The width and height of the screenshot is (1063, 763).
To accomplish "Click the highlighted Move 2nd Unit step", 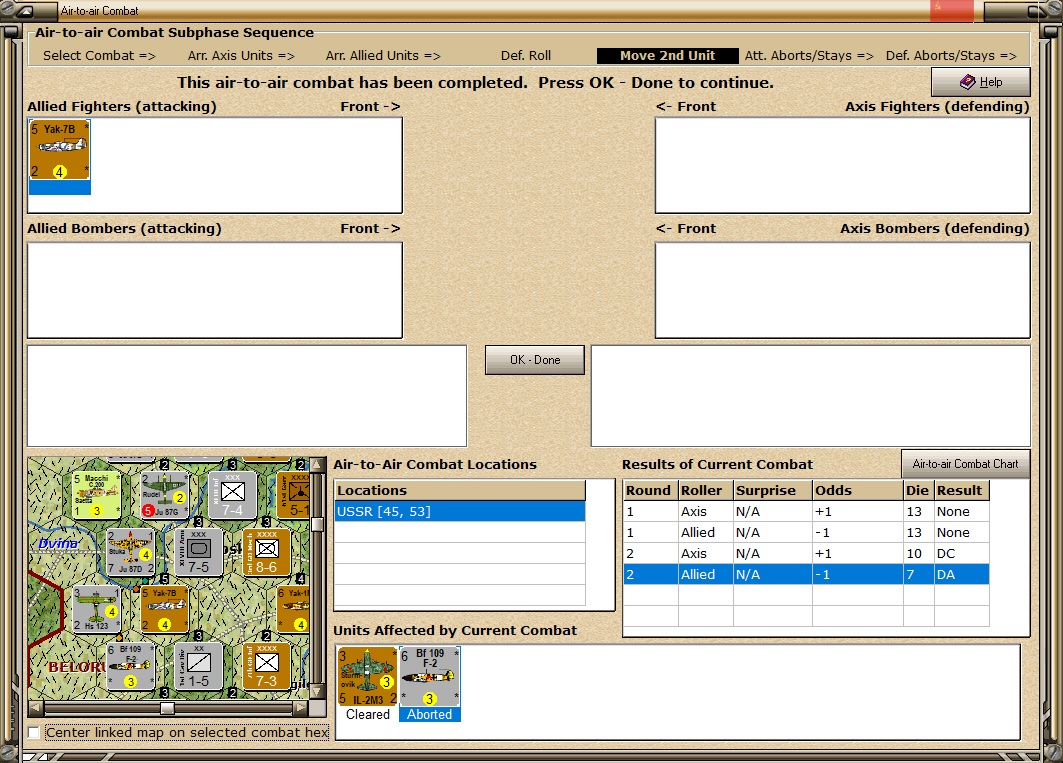I will (668, 56).
